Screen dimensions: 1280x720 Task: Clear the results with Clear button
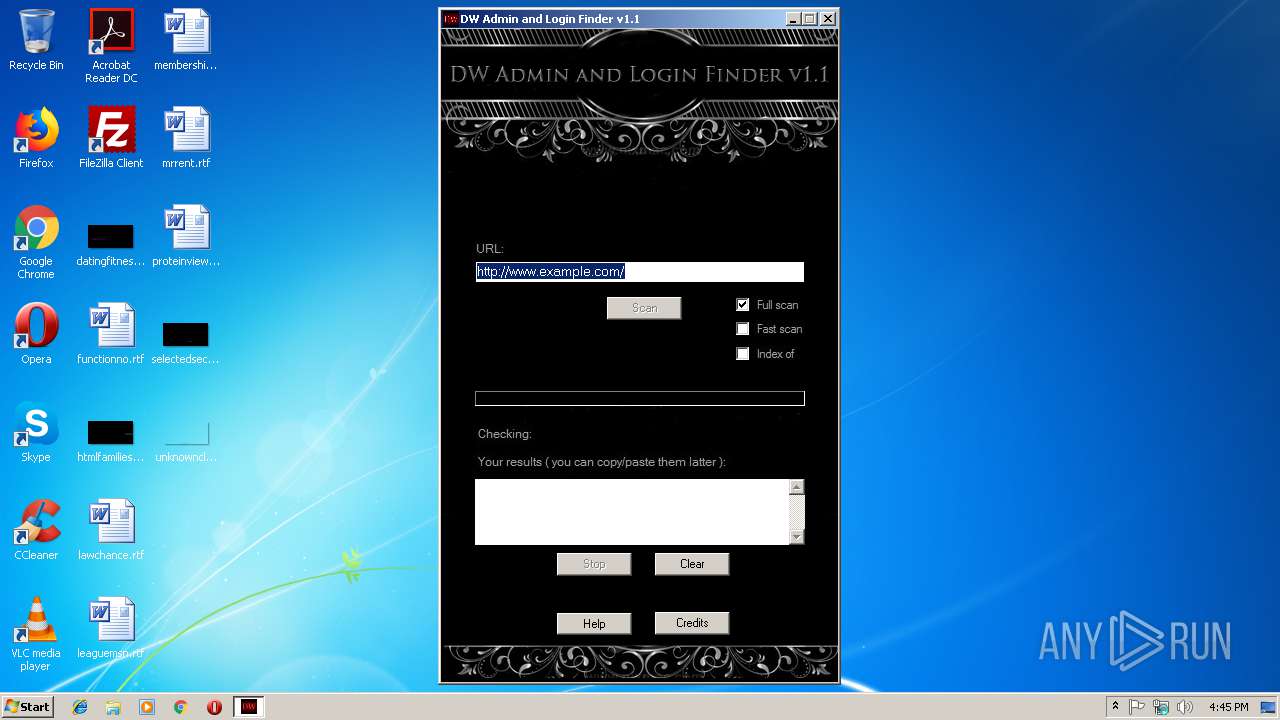tap(692, 564)
